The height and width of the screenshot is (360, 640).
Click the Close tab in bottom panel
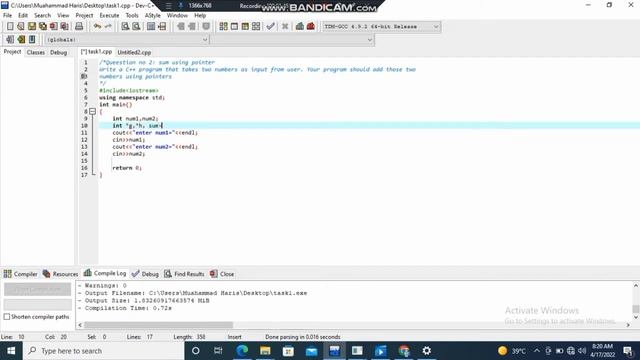[x=222, y=274]
